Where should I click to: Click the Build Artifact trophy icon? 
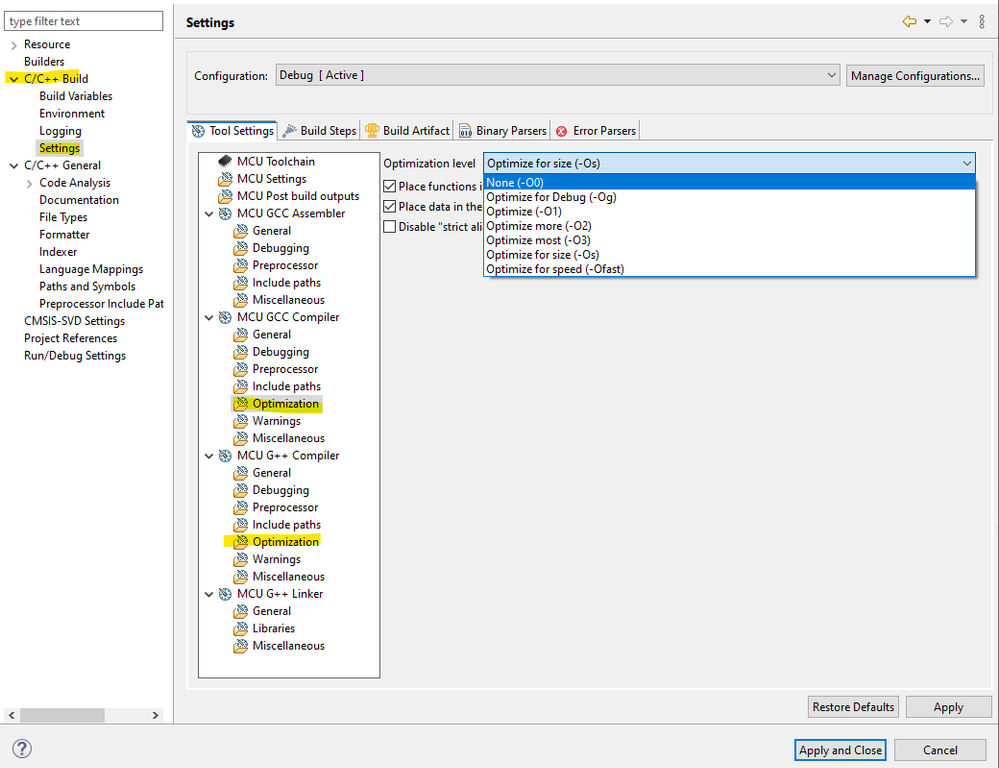[371, 131]
